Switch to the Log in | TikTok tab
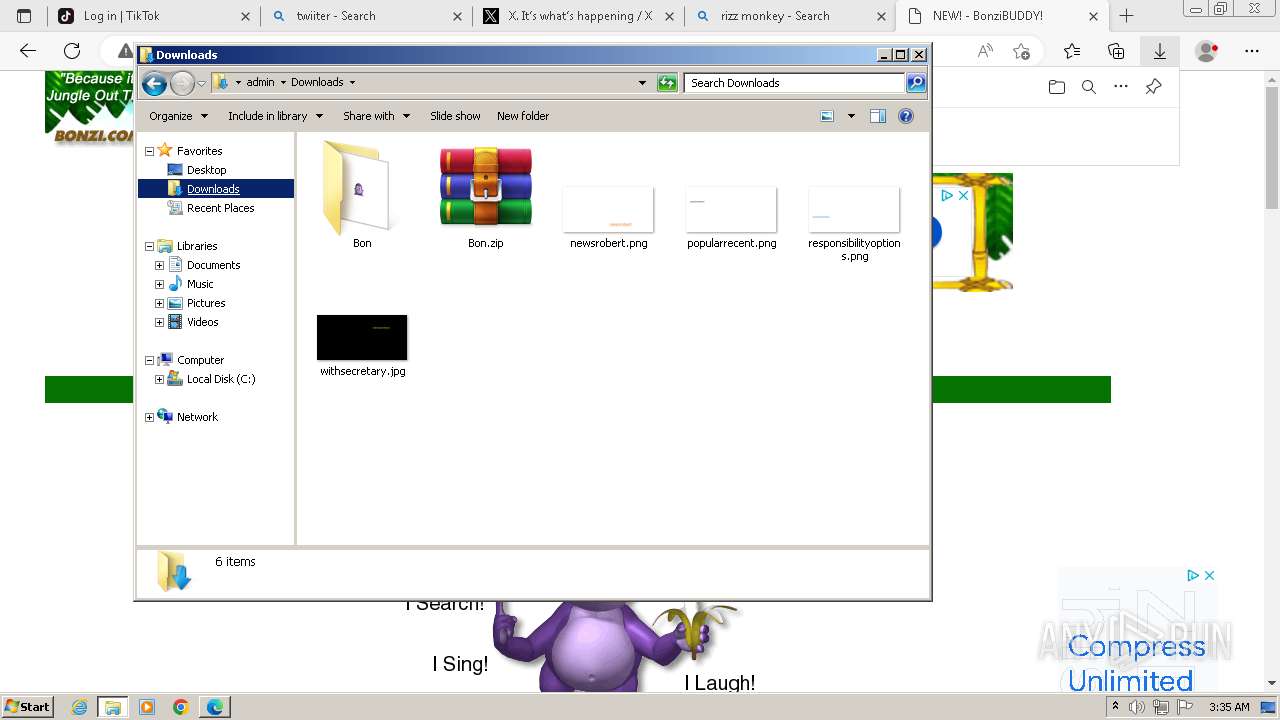Screen dimensions: 1280x720 coord(153,16)
